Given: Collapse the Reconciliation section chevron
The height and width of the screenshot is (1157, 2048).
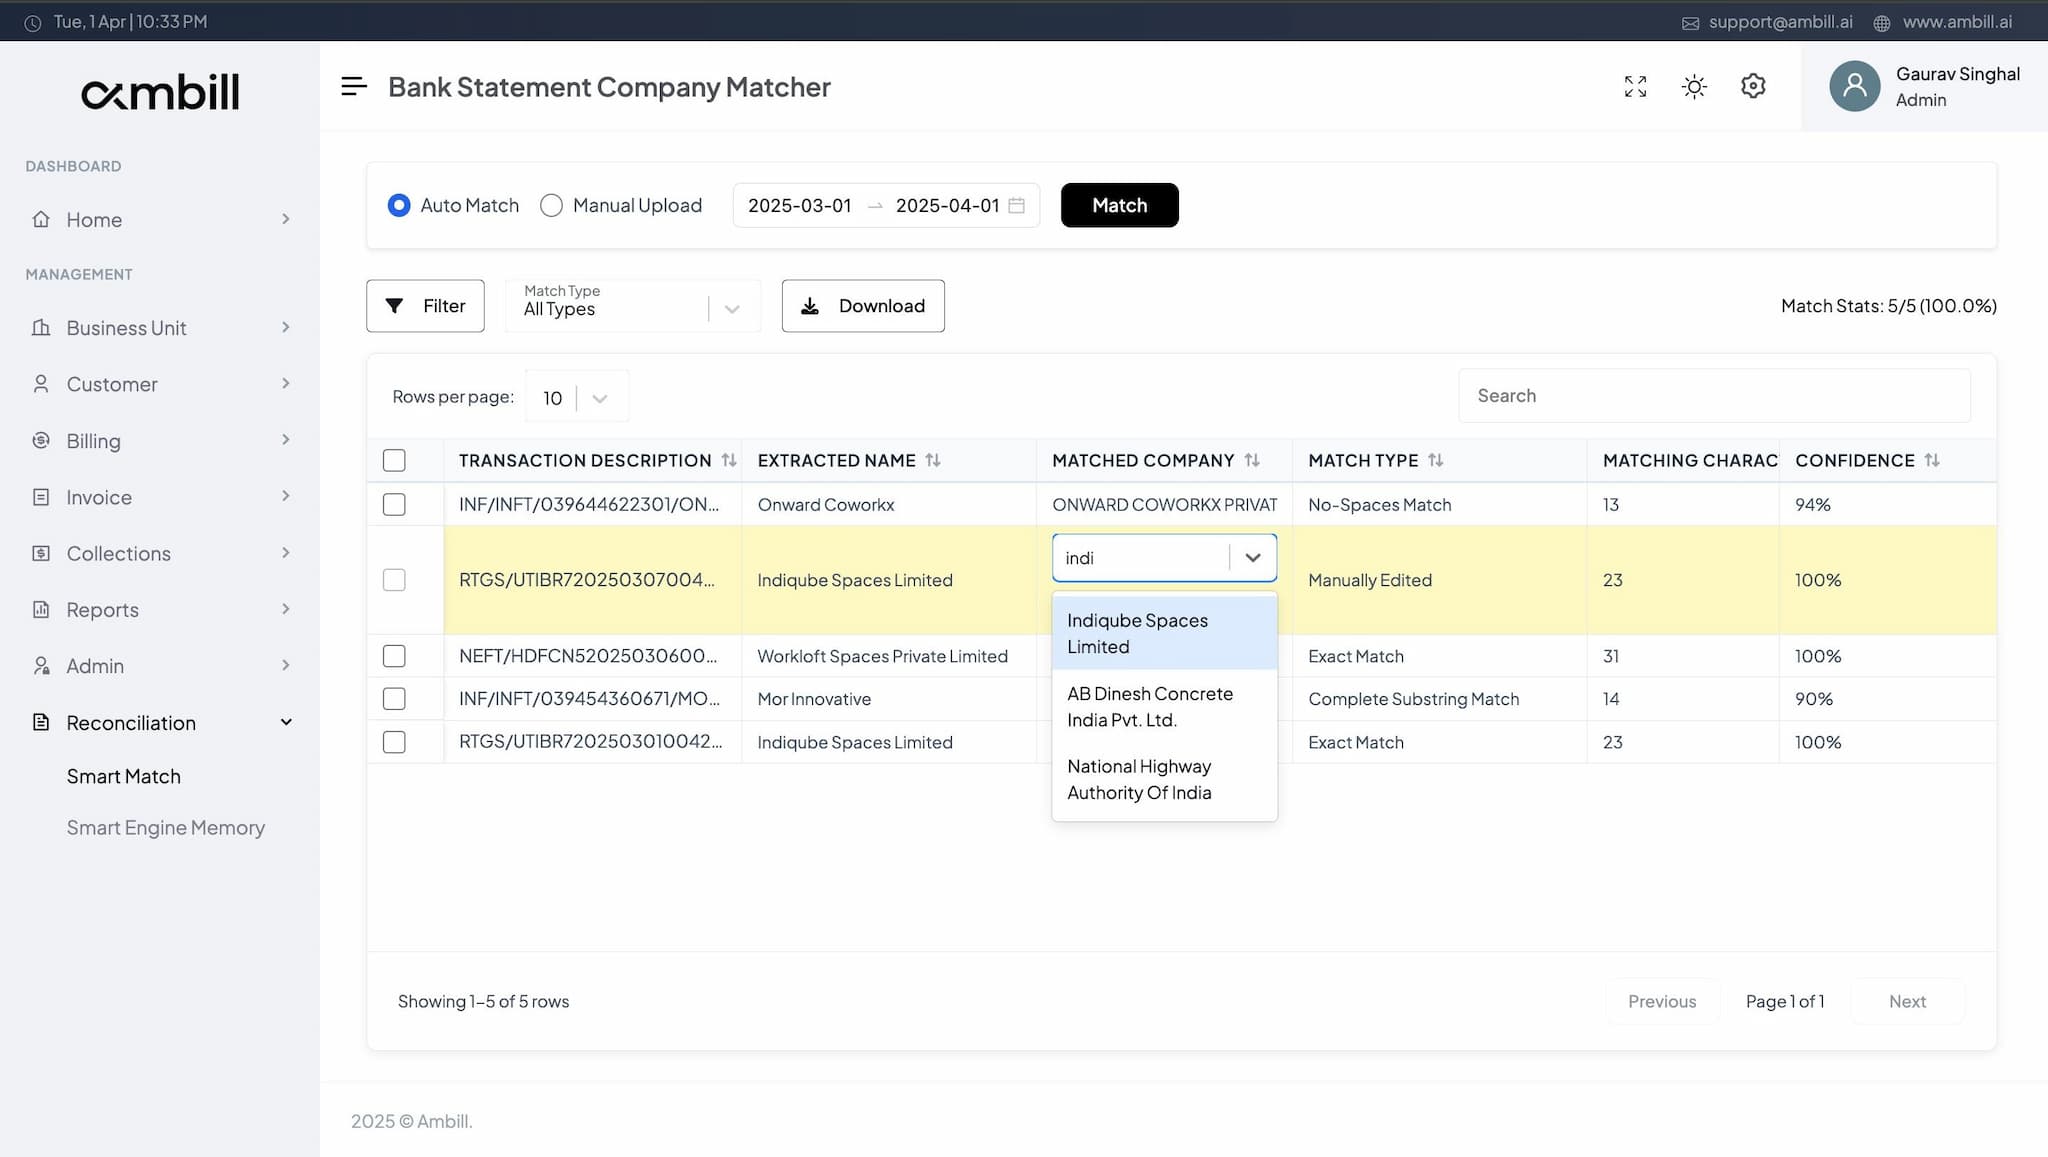Looking at the screenshot, I should 286,722.
